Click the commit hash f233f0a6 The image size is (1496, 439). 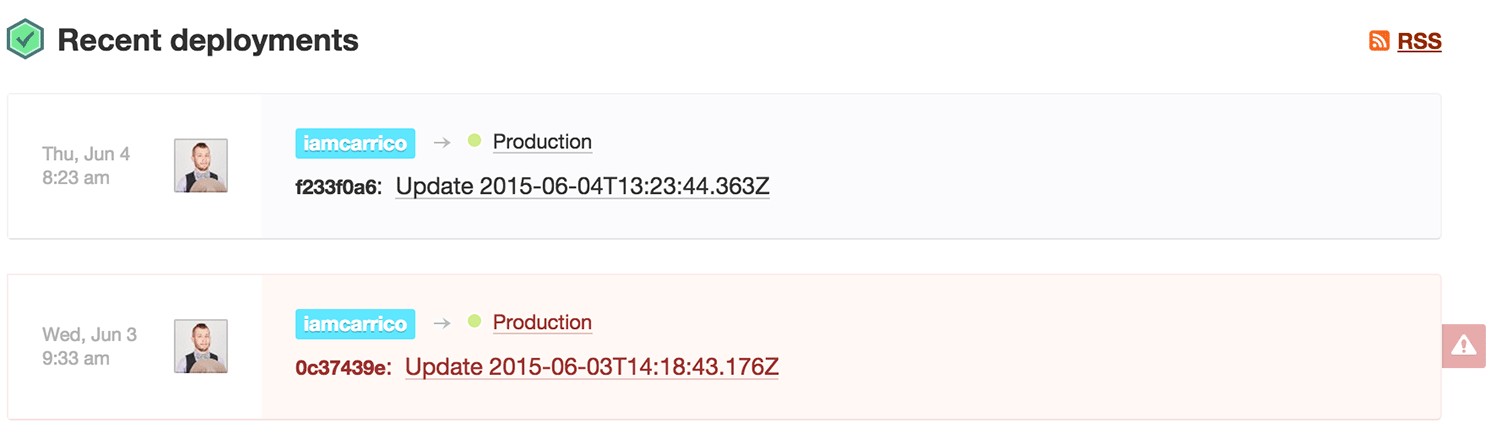(338, 188)
